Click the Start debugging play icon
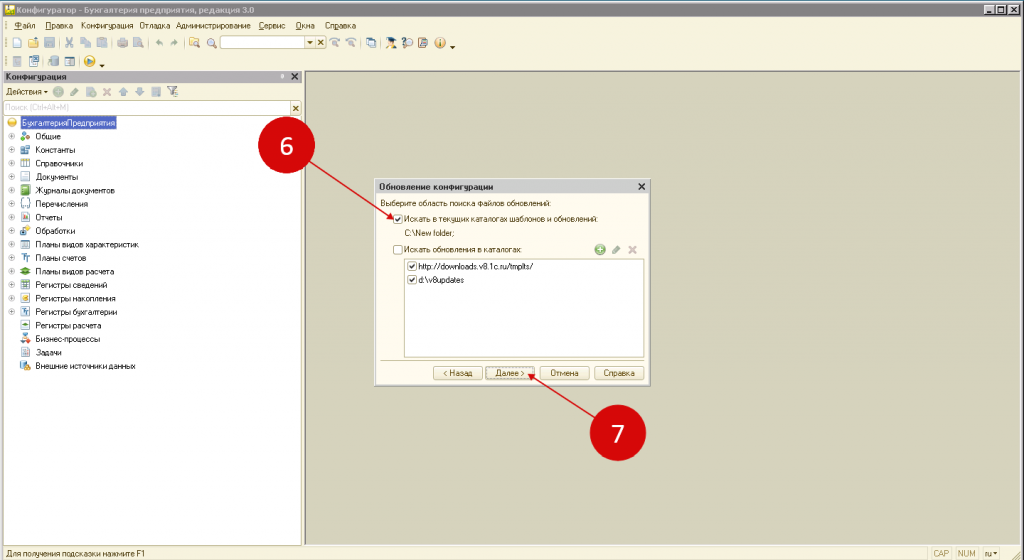The image size is (1024, 560). (89, 61)
